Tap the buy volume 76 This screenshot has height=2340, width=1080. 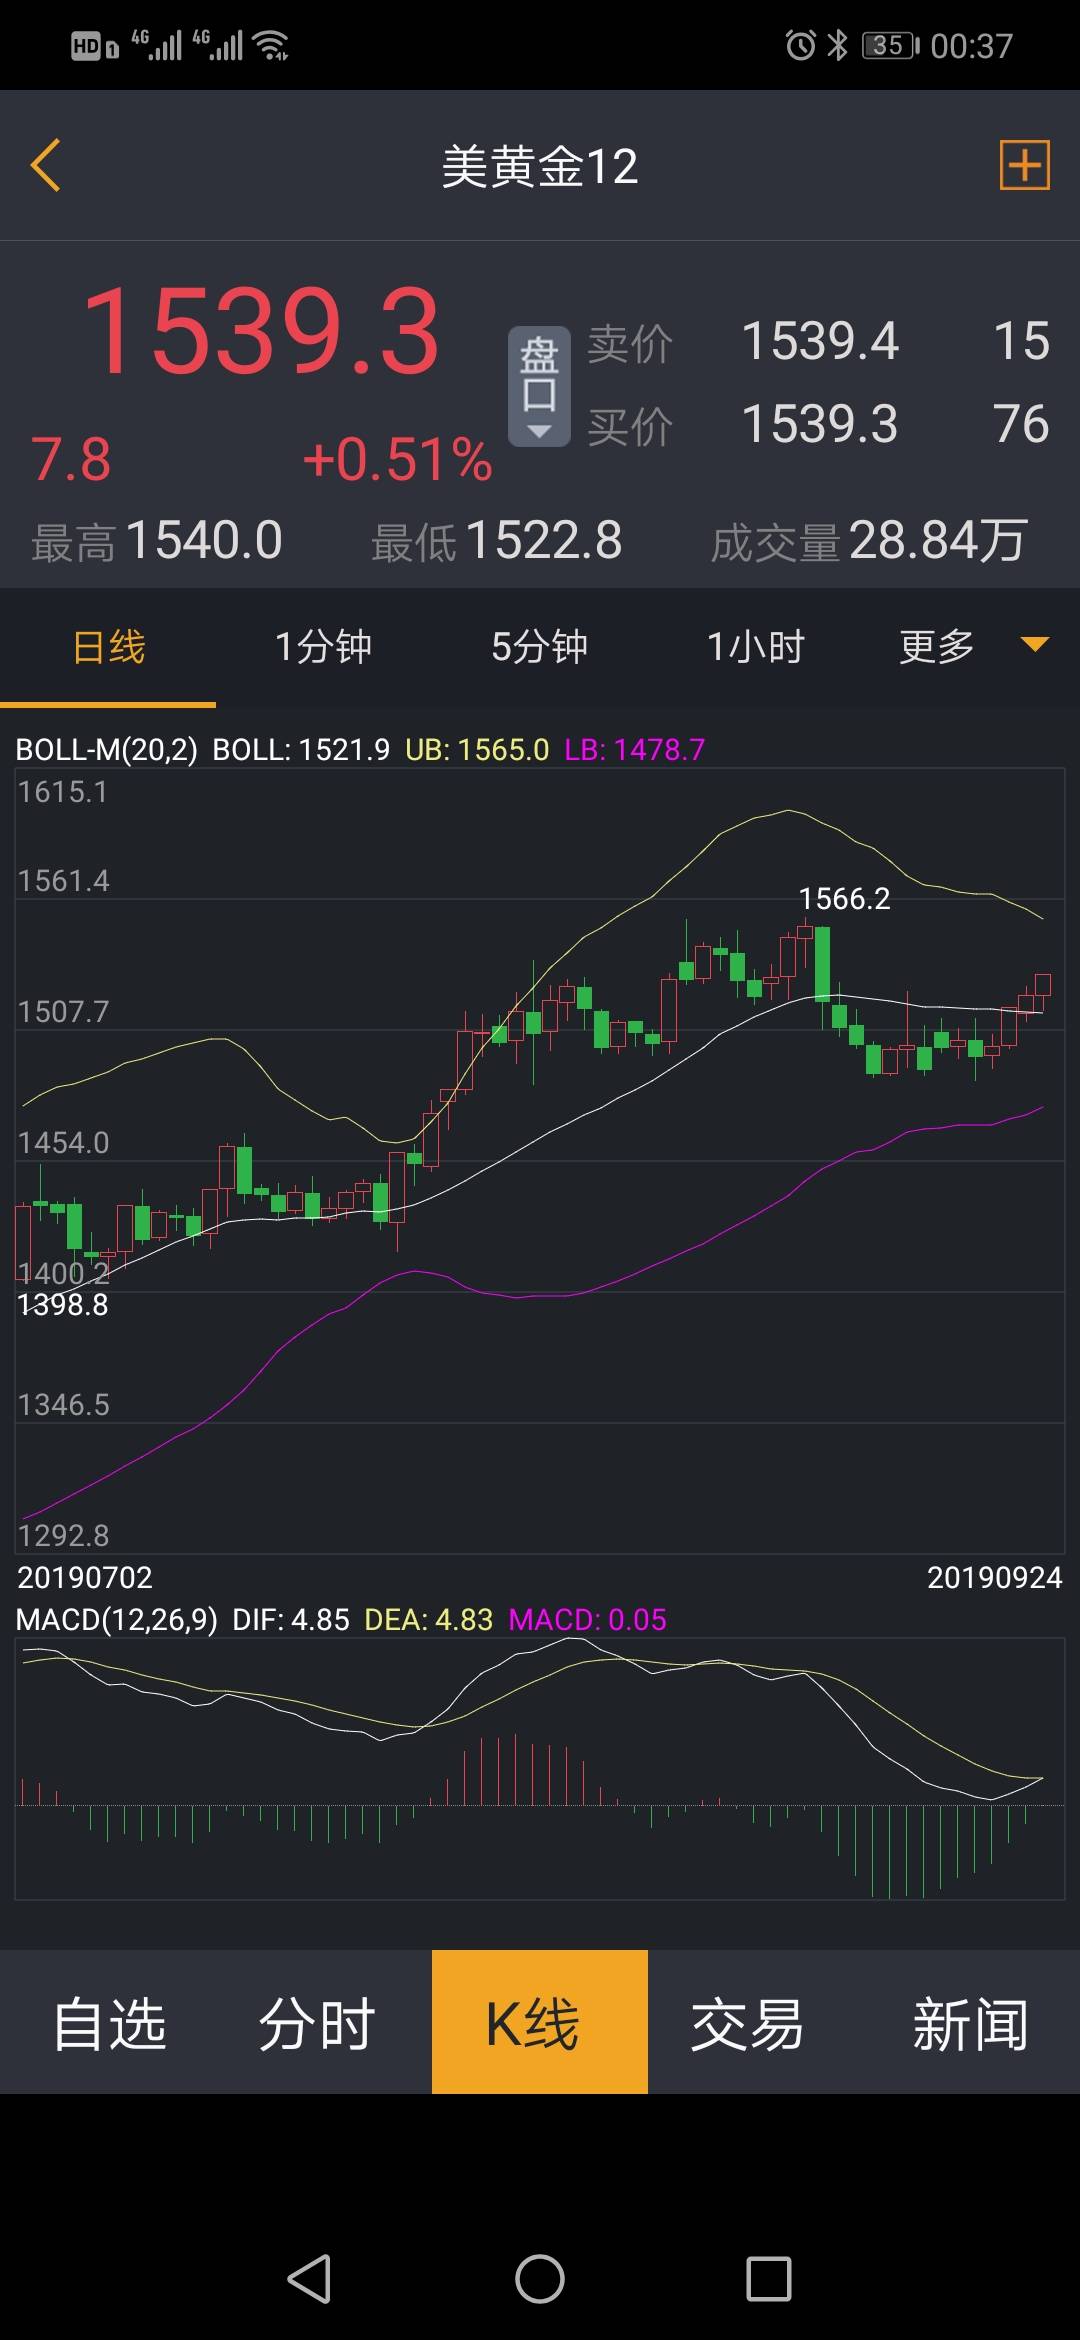tap(1021, 424)
